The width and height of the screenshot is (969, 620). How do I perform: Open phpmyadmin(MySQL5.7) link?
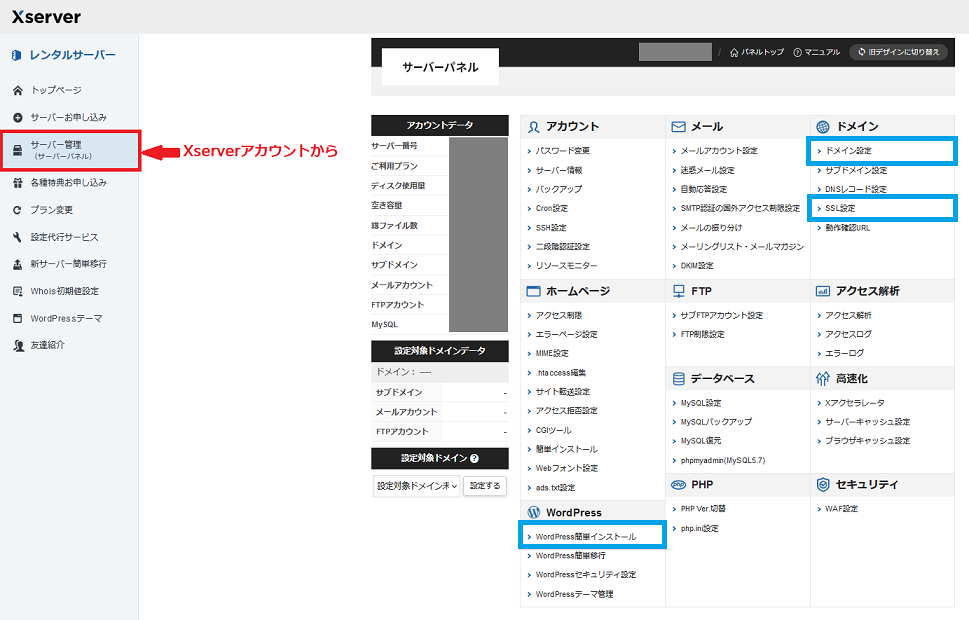tap(722, 460)
